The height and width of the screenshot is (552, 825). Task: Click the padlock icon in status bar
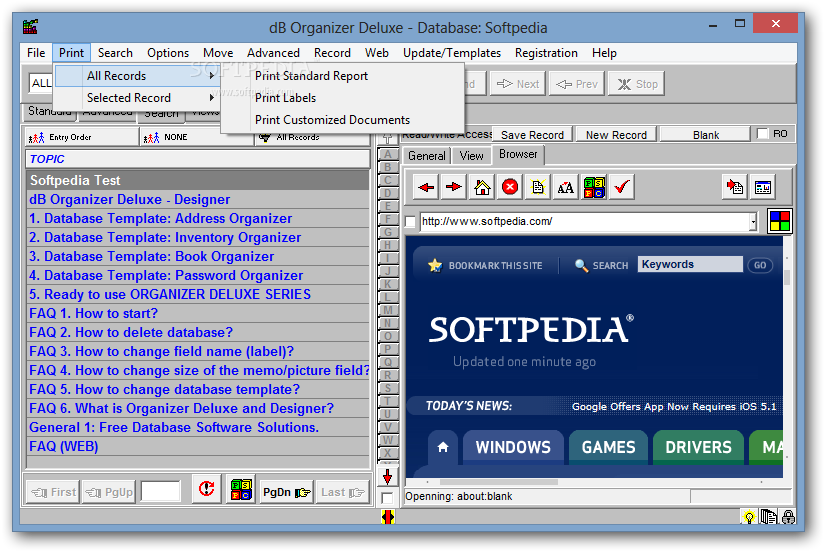788,517
